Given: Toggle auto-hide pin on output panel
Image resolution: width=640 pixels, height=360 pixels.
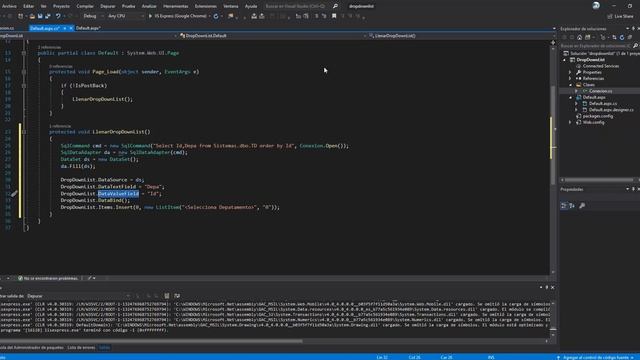Looking at the screenshot, I should (x=547, y=287).
